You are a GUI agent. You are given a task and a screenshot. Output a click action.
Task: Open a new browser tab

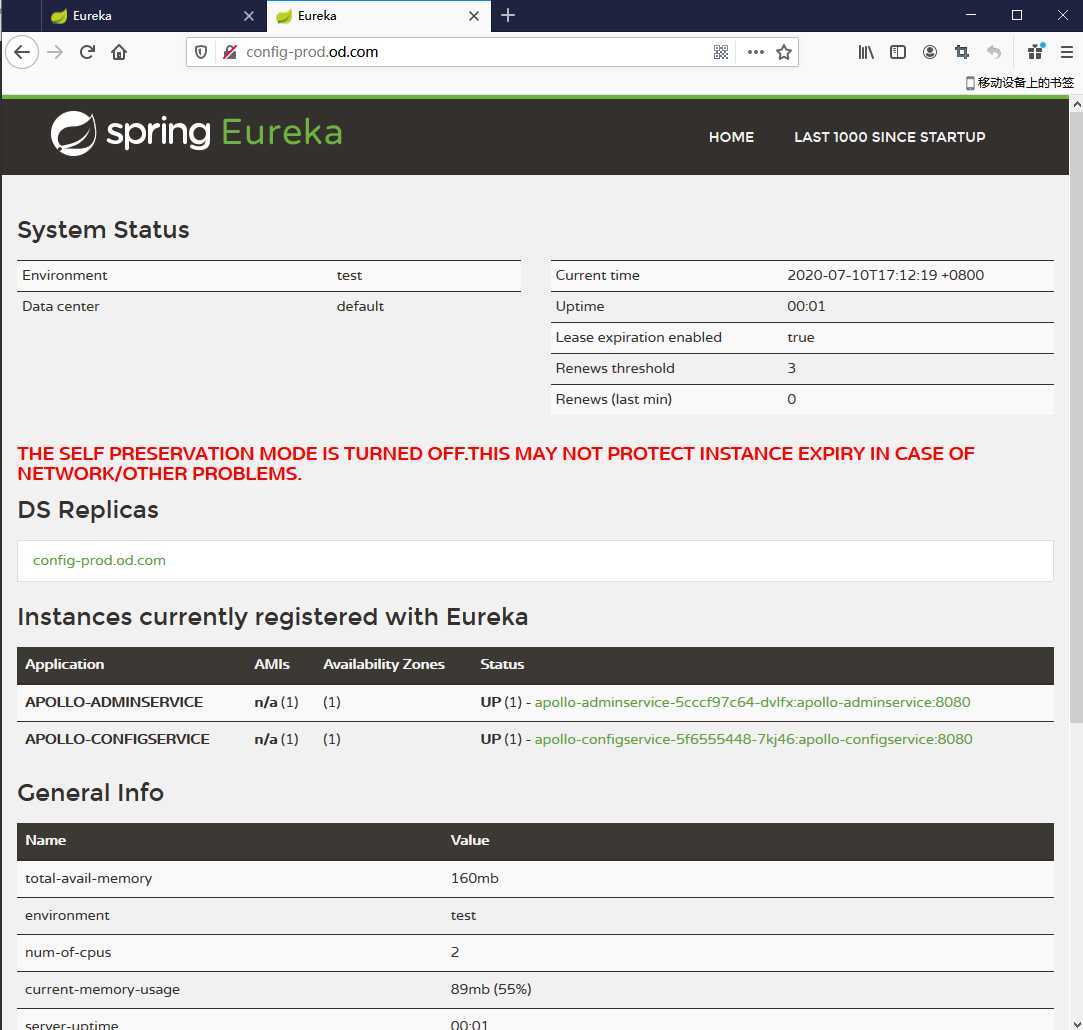pyautogui.click(x=508, y=15)
